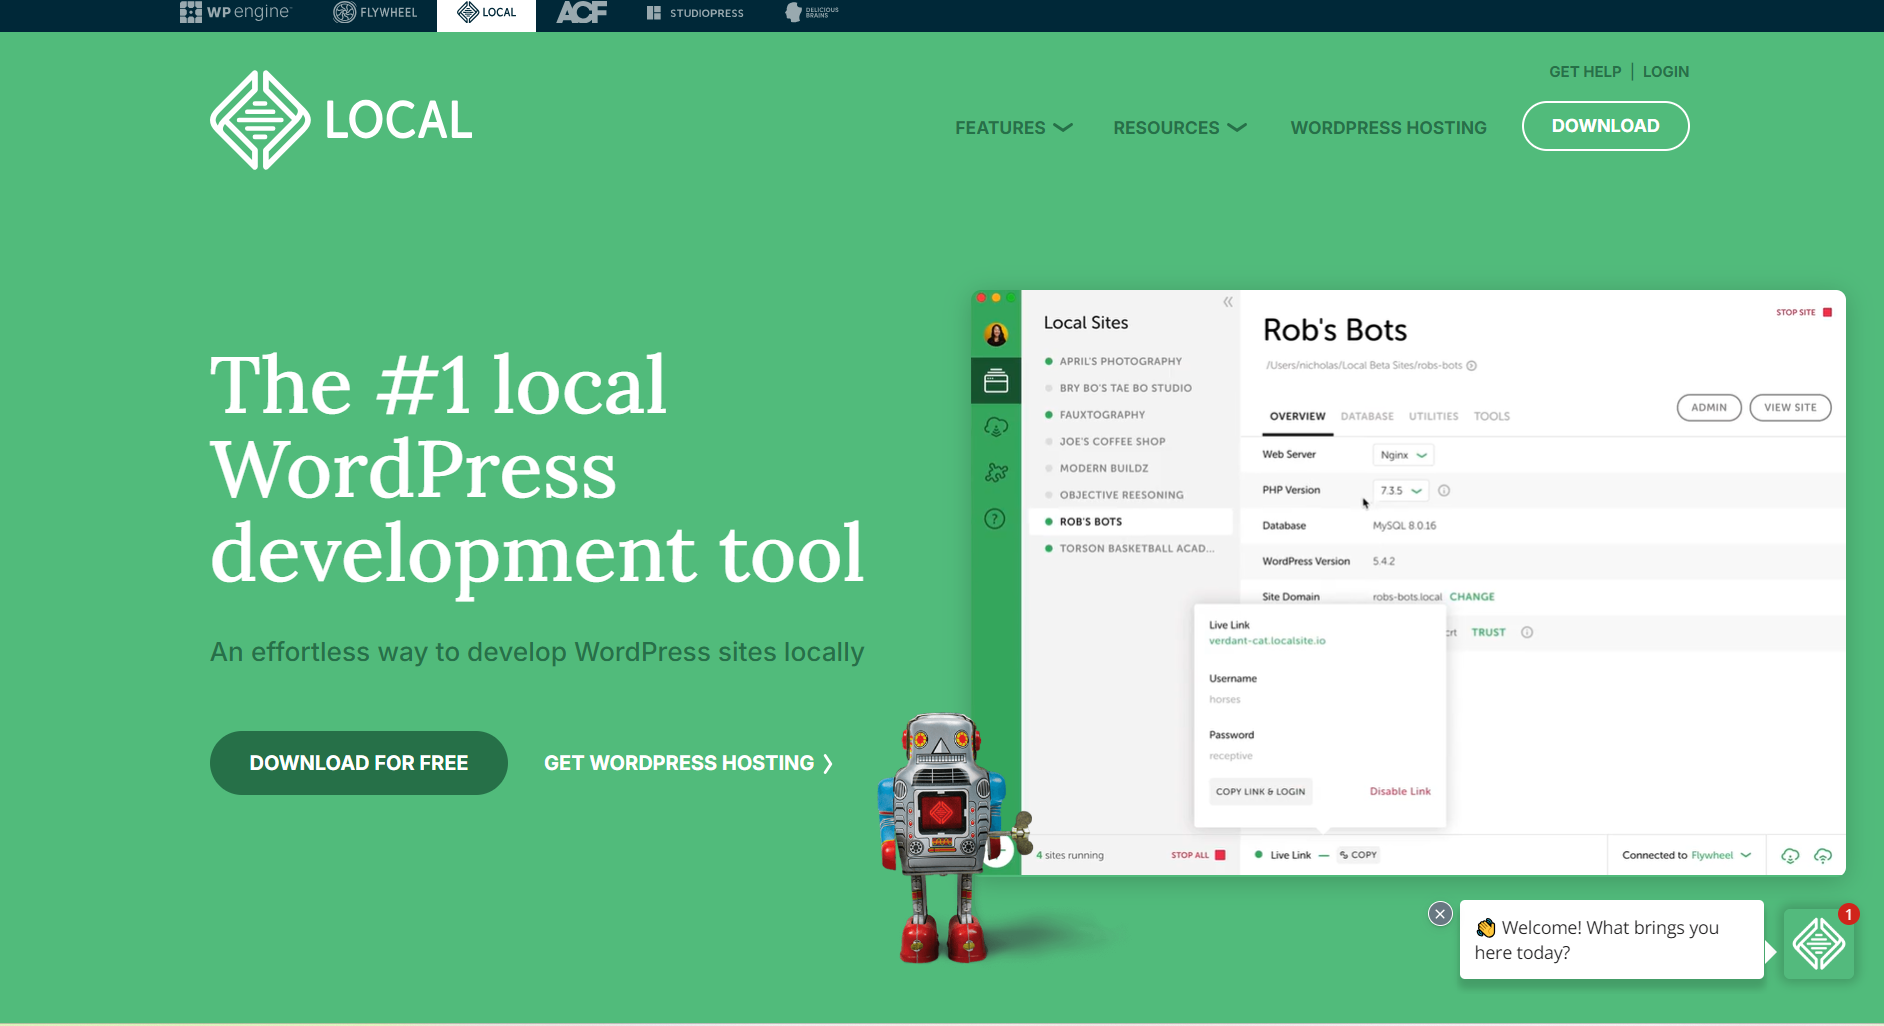The height and width of the screenshot is (1026, 1884).
Task: Click the push to cloud icon
Action: pos(1823,856)
